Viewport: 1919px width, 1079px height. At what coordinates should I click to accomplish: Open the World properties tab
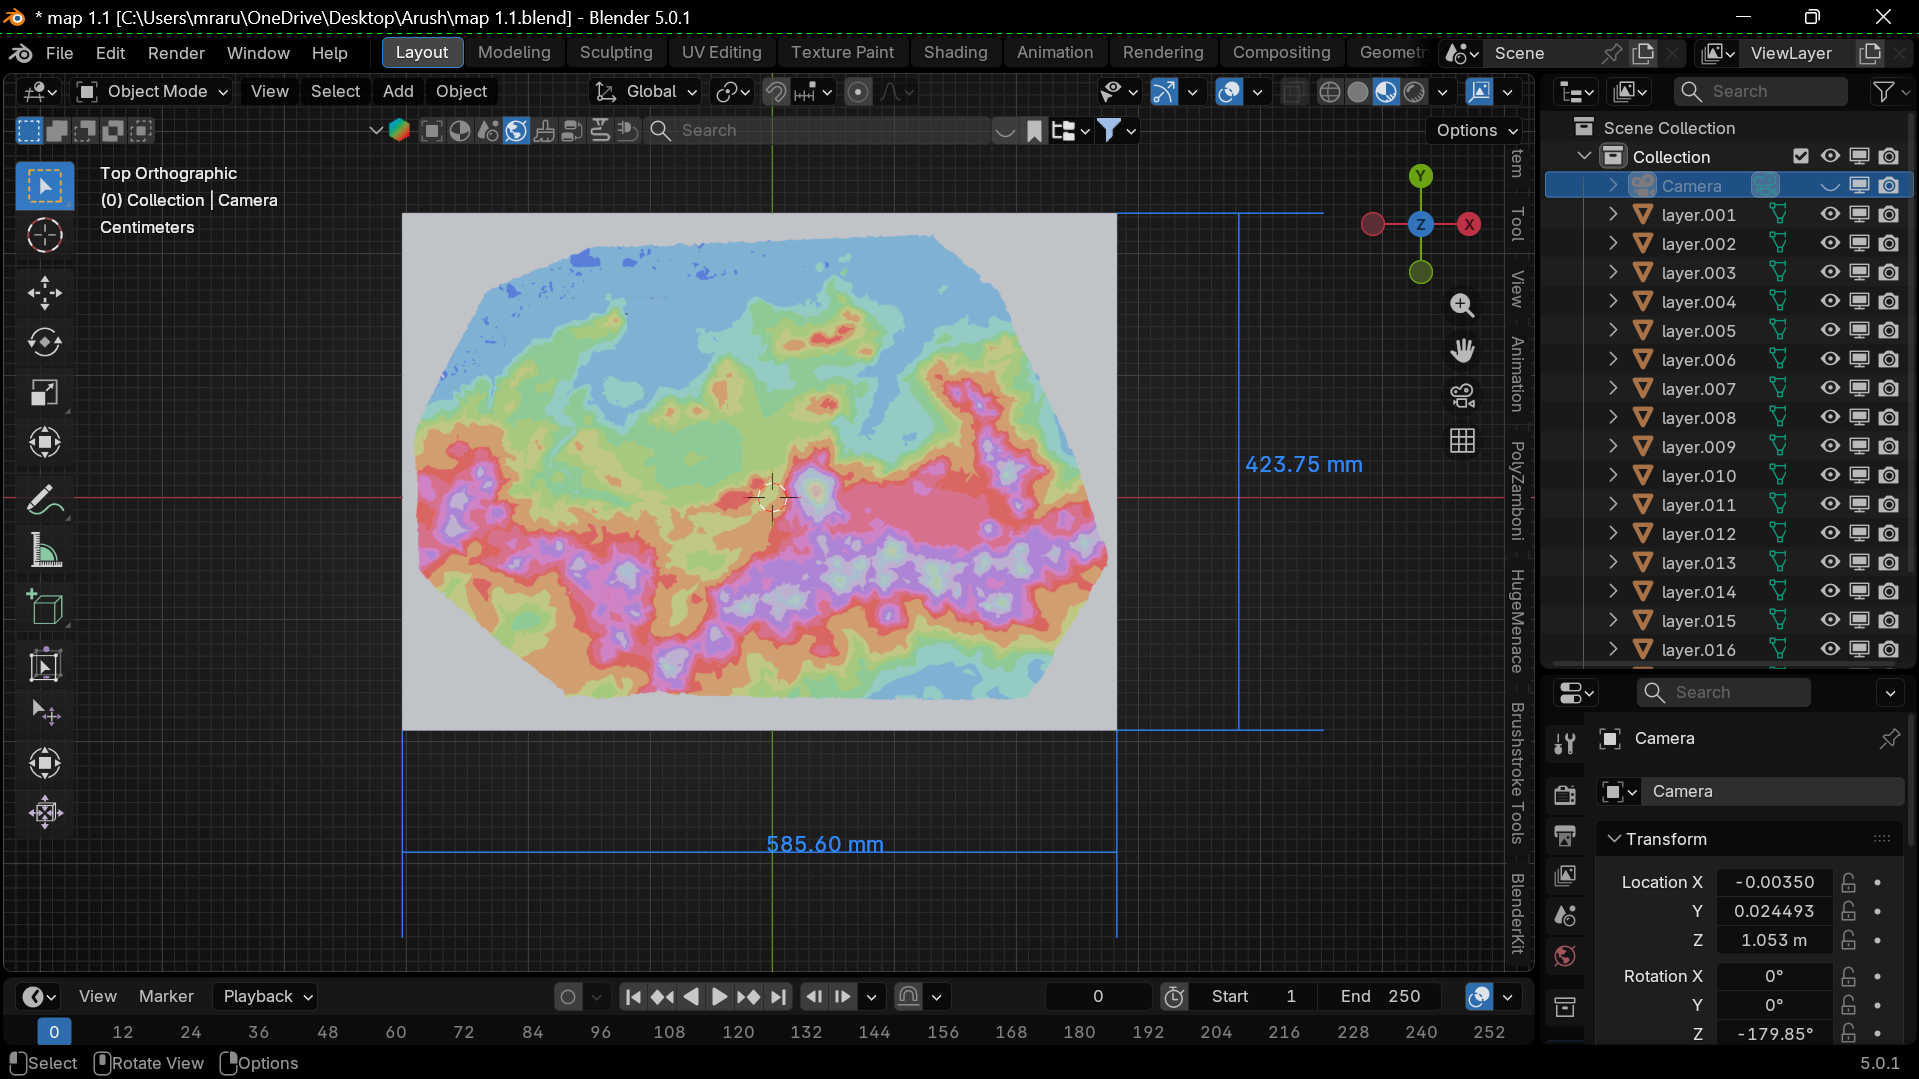1565,956
